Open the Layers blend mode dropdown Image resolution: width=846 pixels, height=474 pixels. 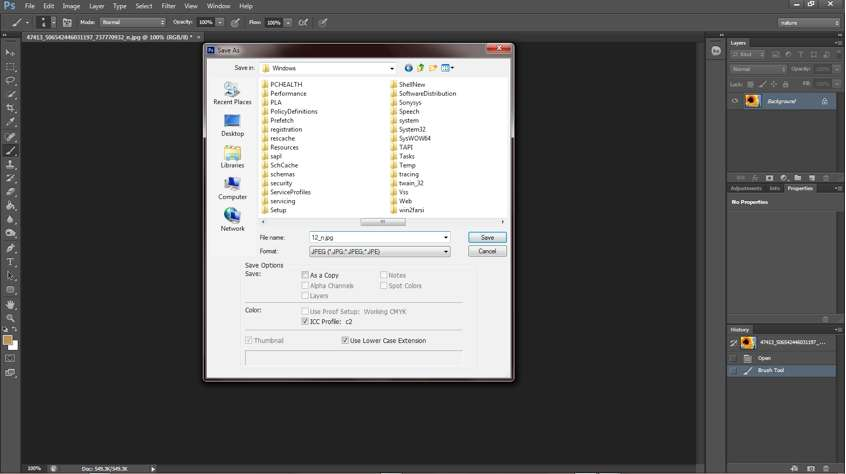[758, 69]
